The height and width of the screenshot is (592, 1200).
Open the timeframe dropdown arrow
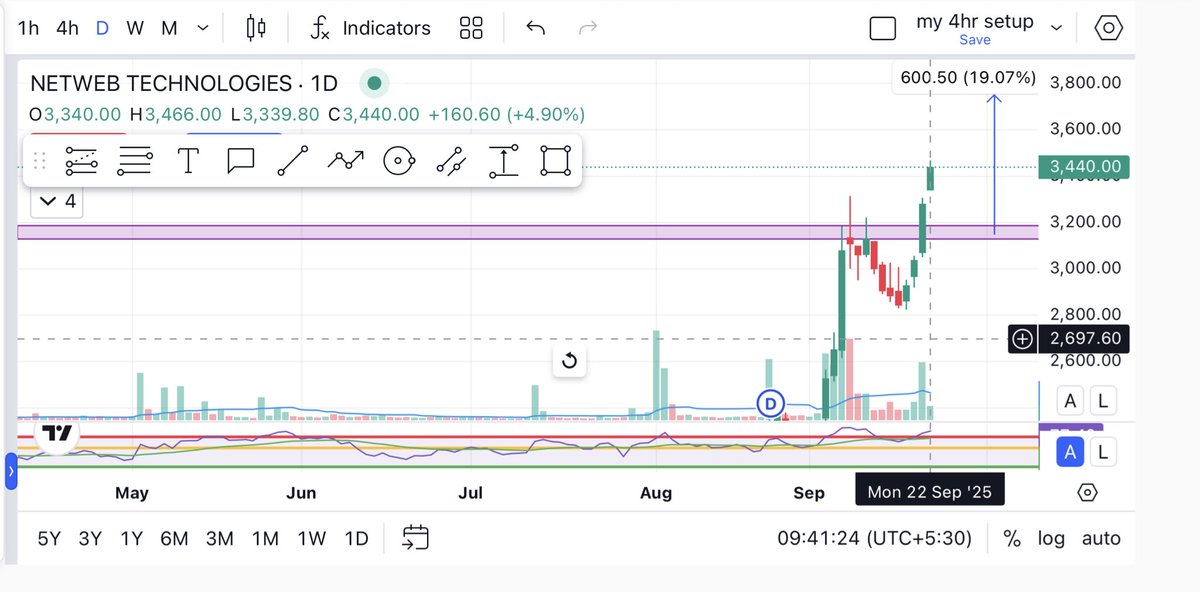[x=205, y=28]
